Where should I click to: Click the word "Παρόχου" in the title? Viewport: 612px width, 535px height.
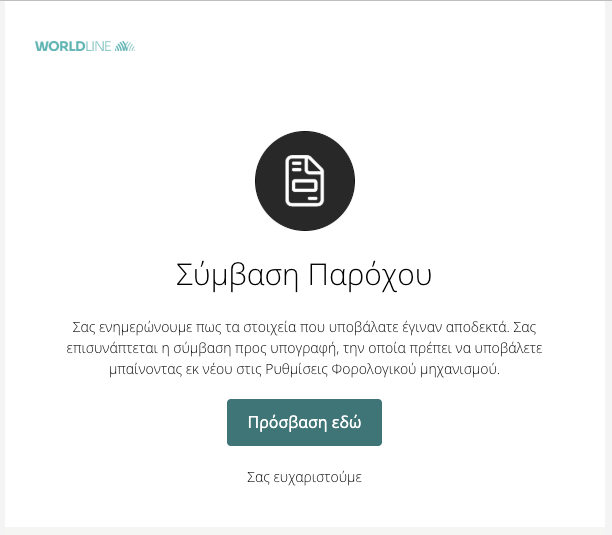coord(369,275)
